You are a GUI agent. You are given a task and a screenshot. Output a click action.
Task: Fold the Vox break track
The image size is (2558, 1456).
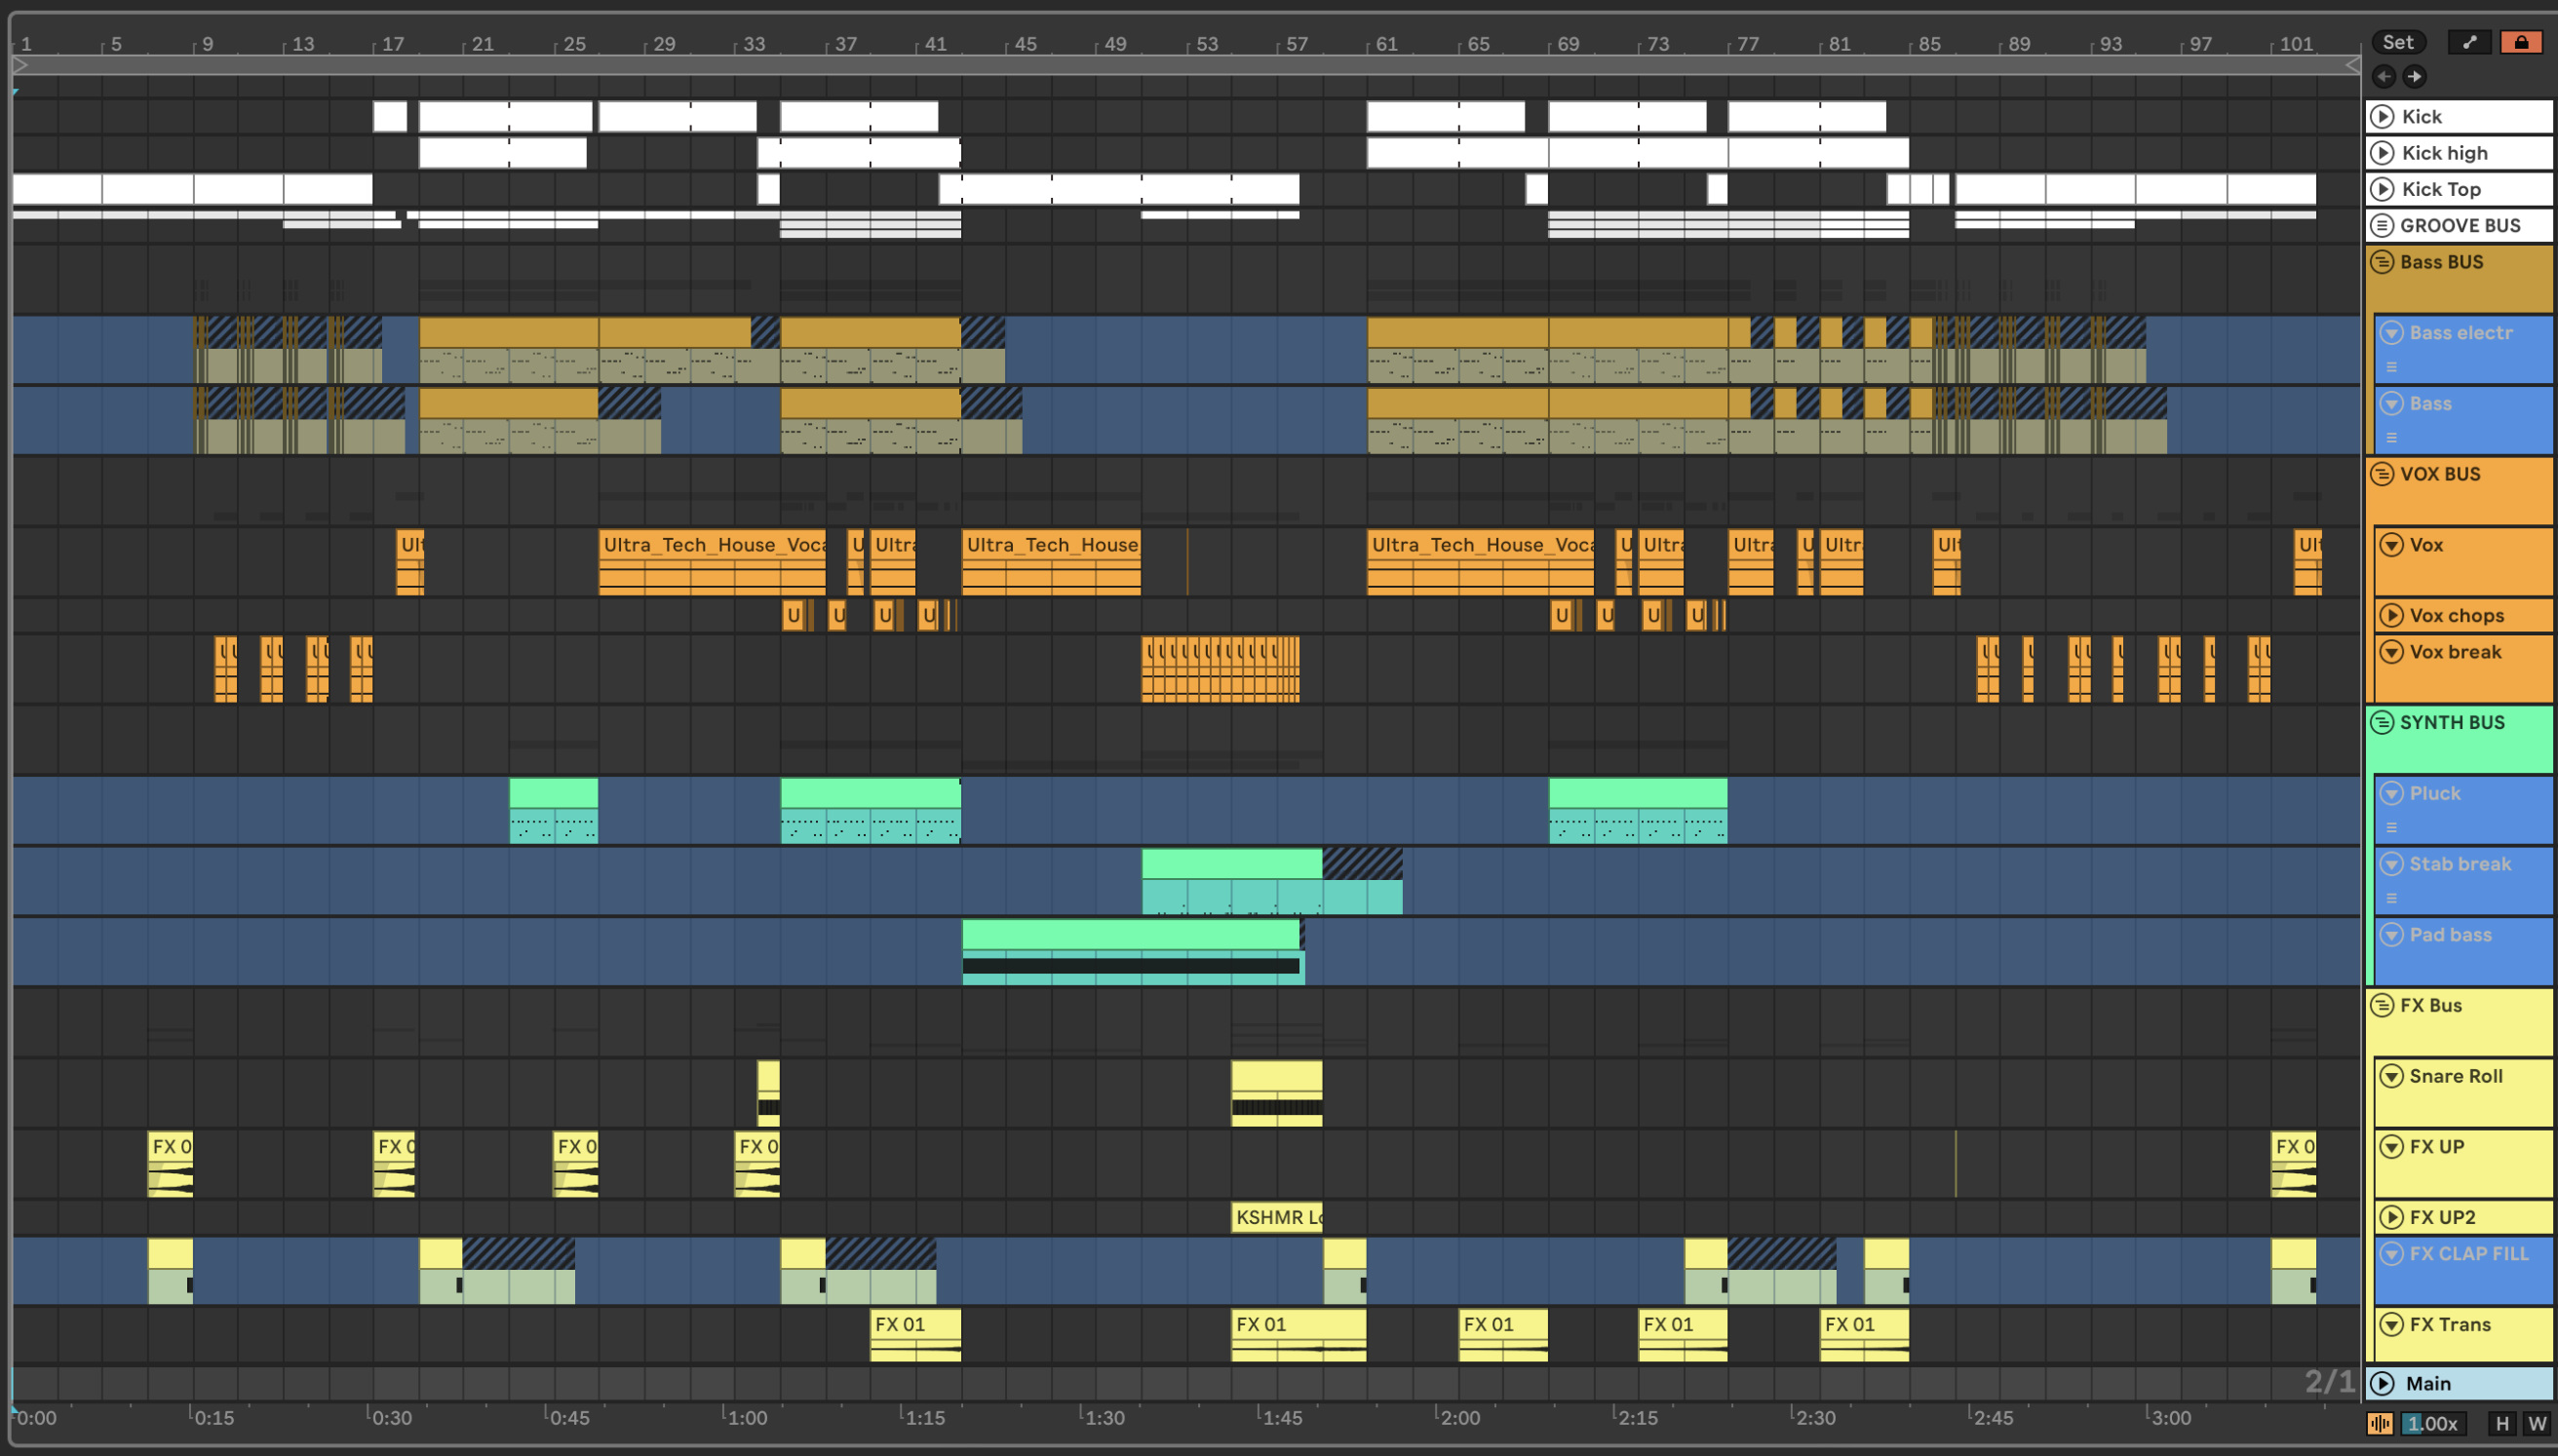tap(2392, 652)
